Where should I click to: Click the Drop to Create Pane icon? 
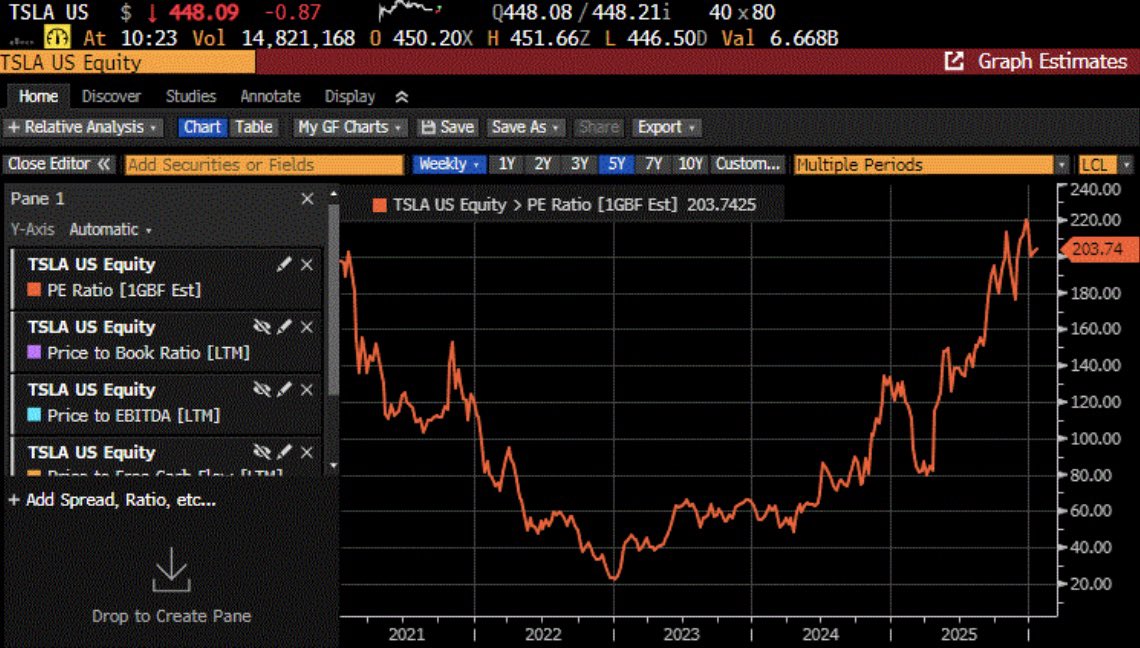(x=172, y=570)
